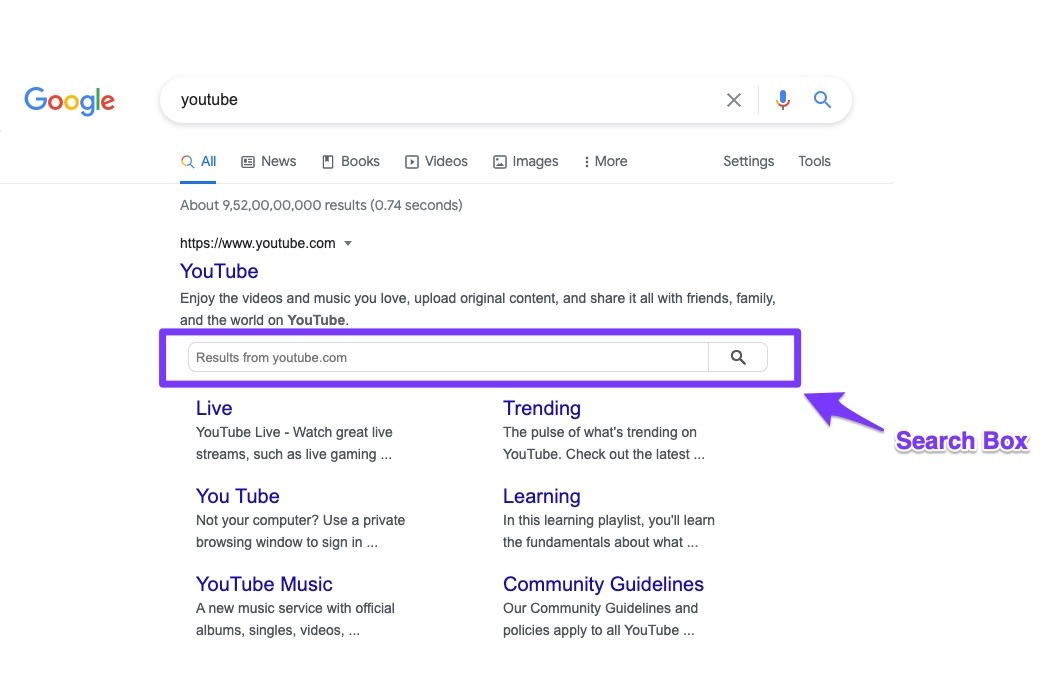Click the Tools button
The width and height of the screenshot is (1057, 686).
pos(814,161)
